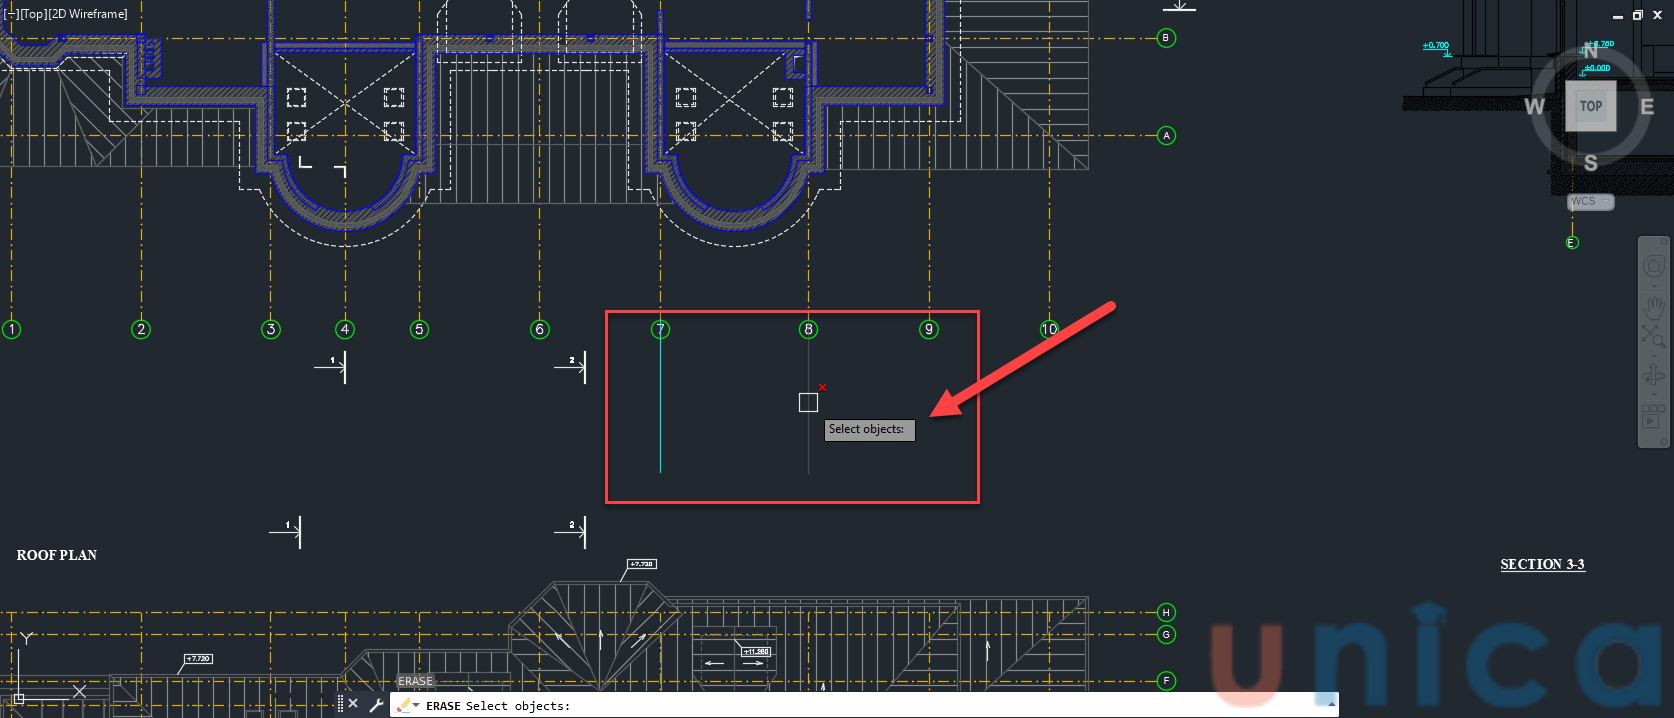The height and width of the screenshot is (718, 1674).
Task: Open the WCS coordinate system dropdown
Action: (x=1590, y=202)
